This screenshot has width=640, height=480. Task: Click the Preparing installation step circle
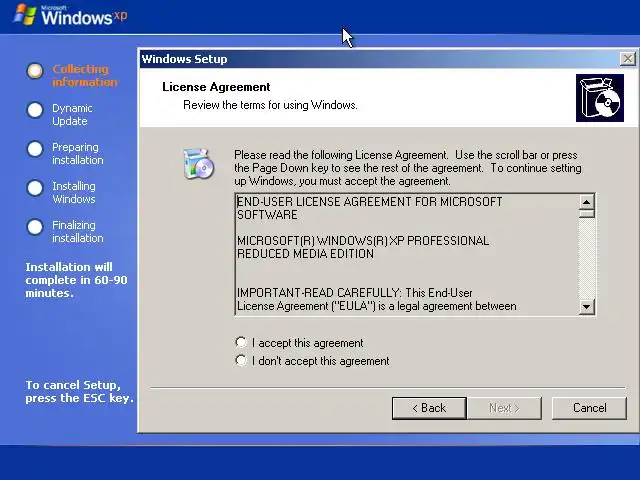pyautogui.click(x=35, y=149)
